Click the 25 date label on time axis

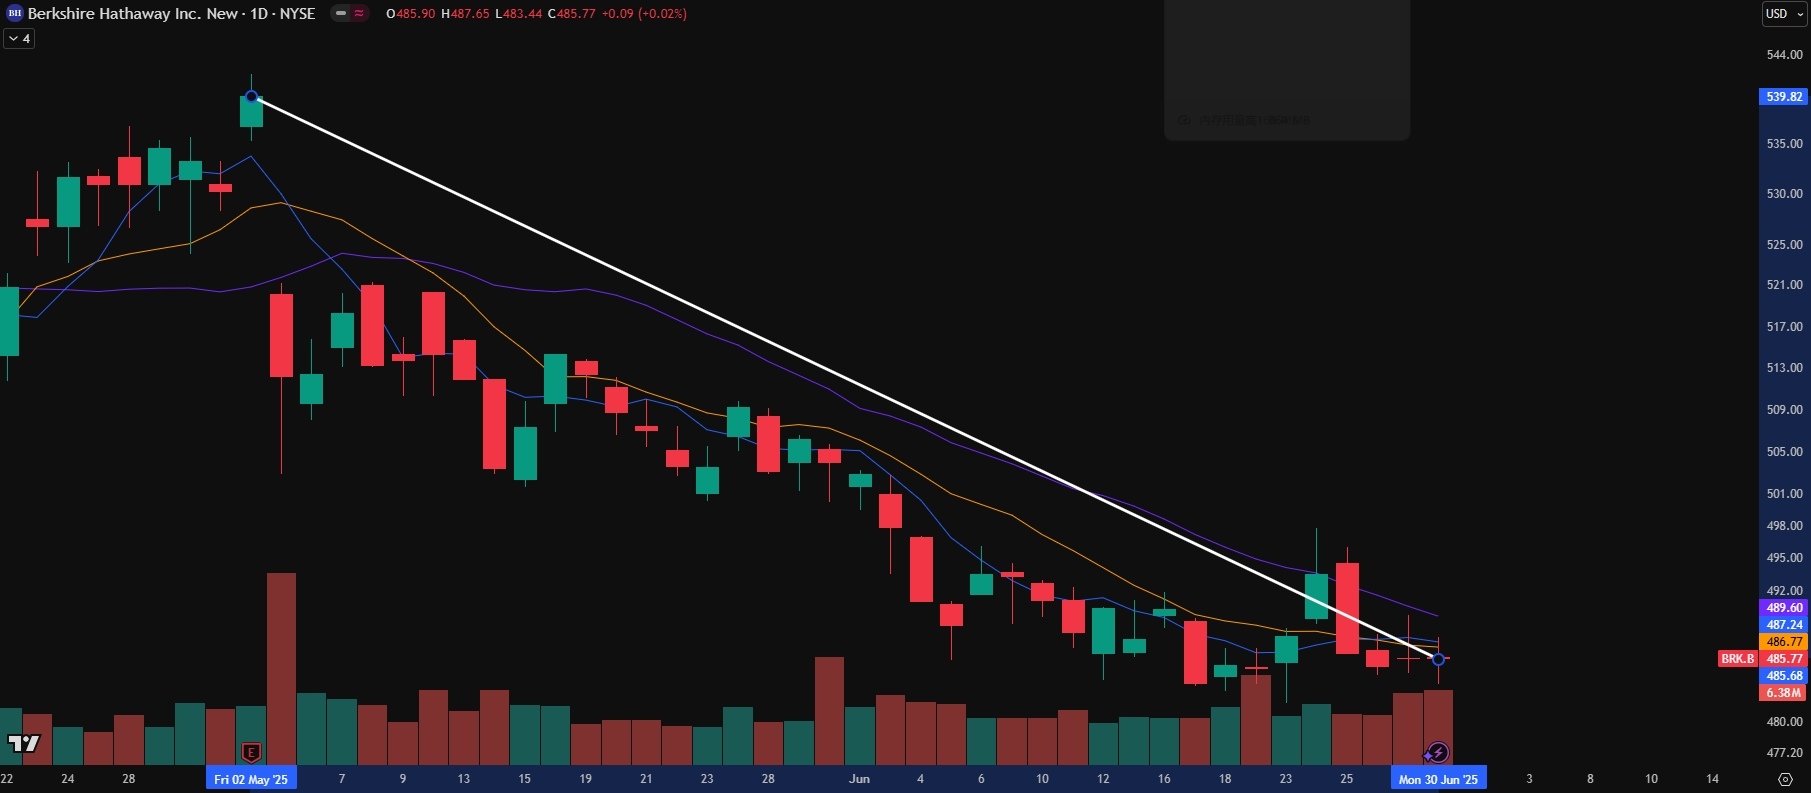point(1346,779)
